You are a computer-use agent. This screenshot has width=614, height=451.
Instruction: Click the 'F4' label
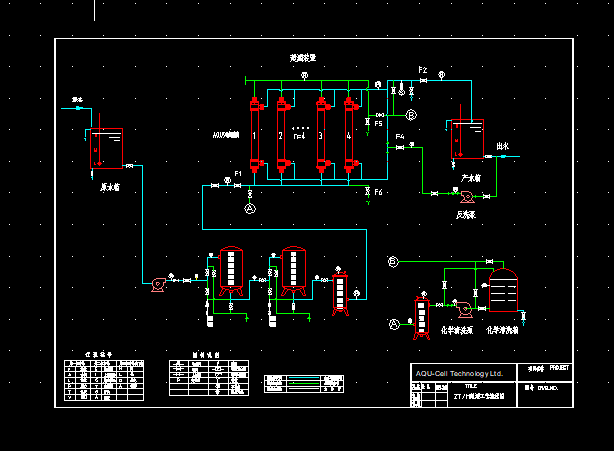[400, 137]
